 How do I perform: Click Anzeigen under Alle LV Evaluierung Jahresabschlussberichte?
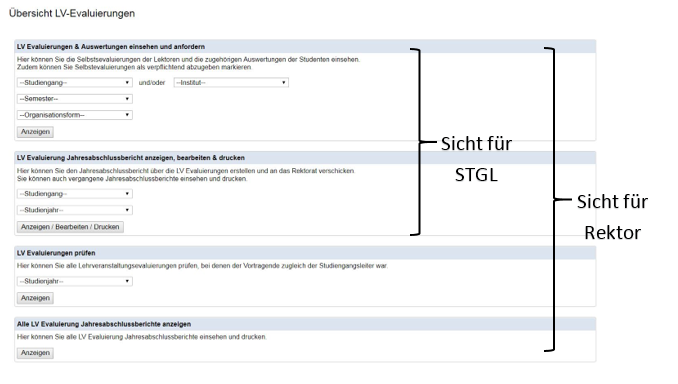click(35, 353)
